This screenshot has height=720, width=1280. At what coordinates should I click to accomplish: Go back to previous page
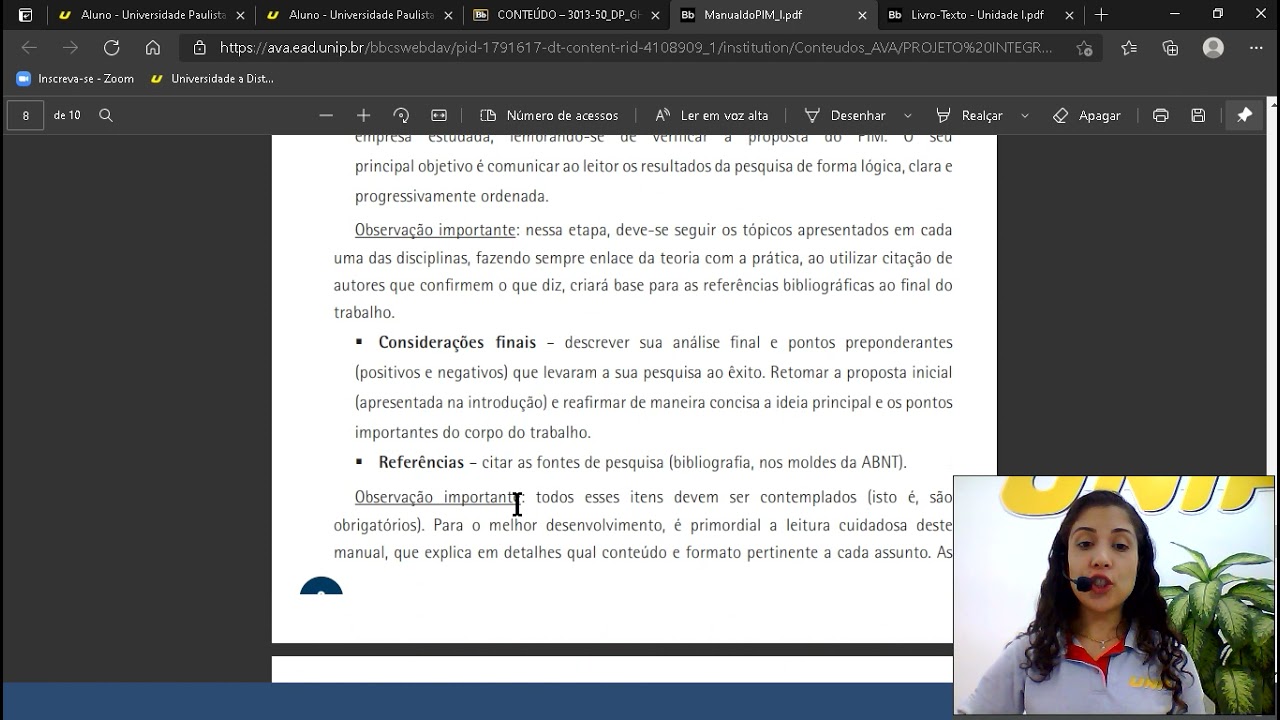click(x=29, y=48)
